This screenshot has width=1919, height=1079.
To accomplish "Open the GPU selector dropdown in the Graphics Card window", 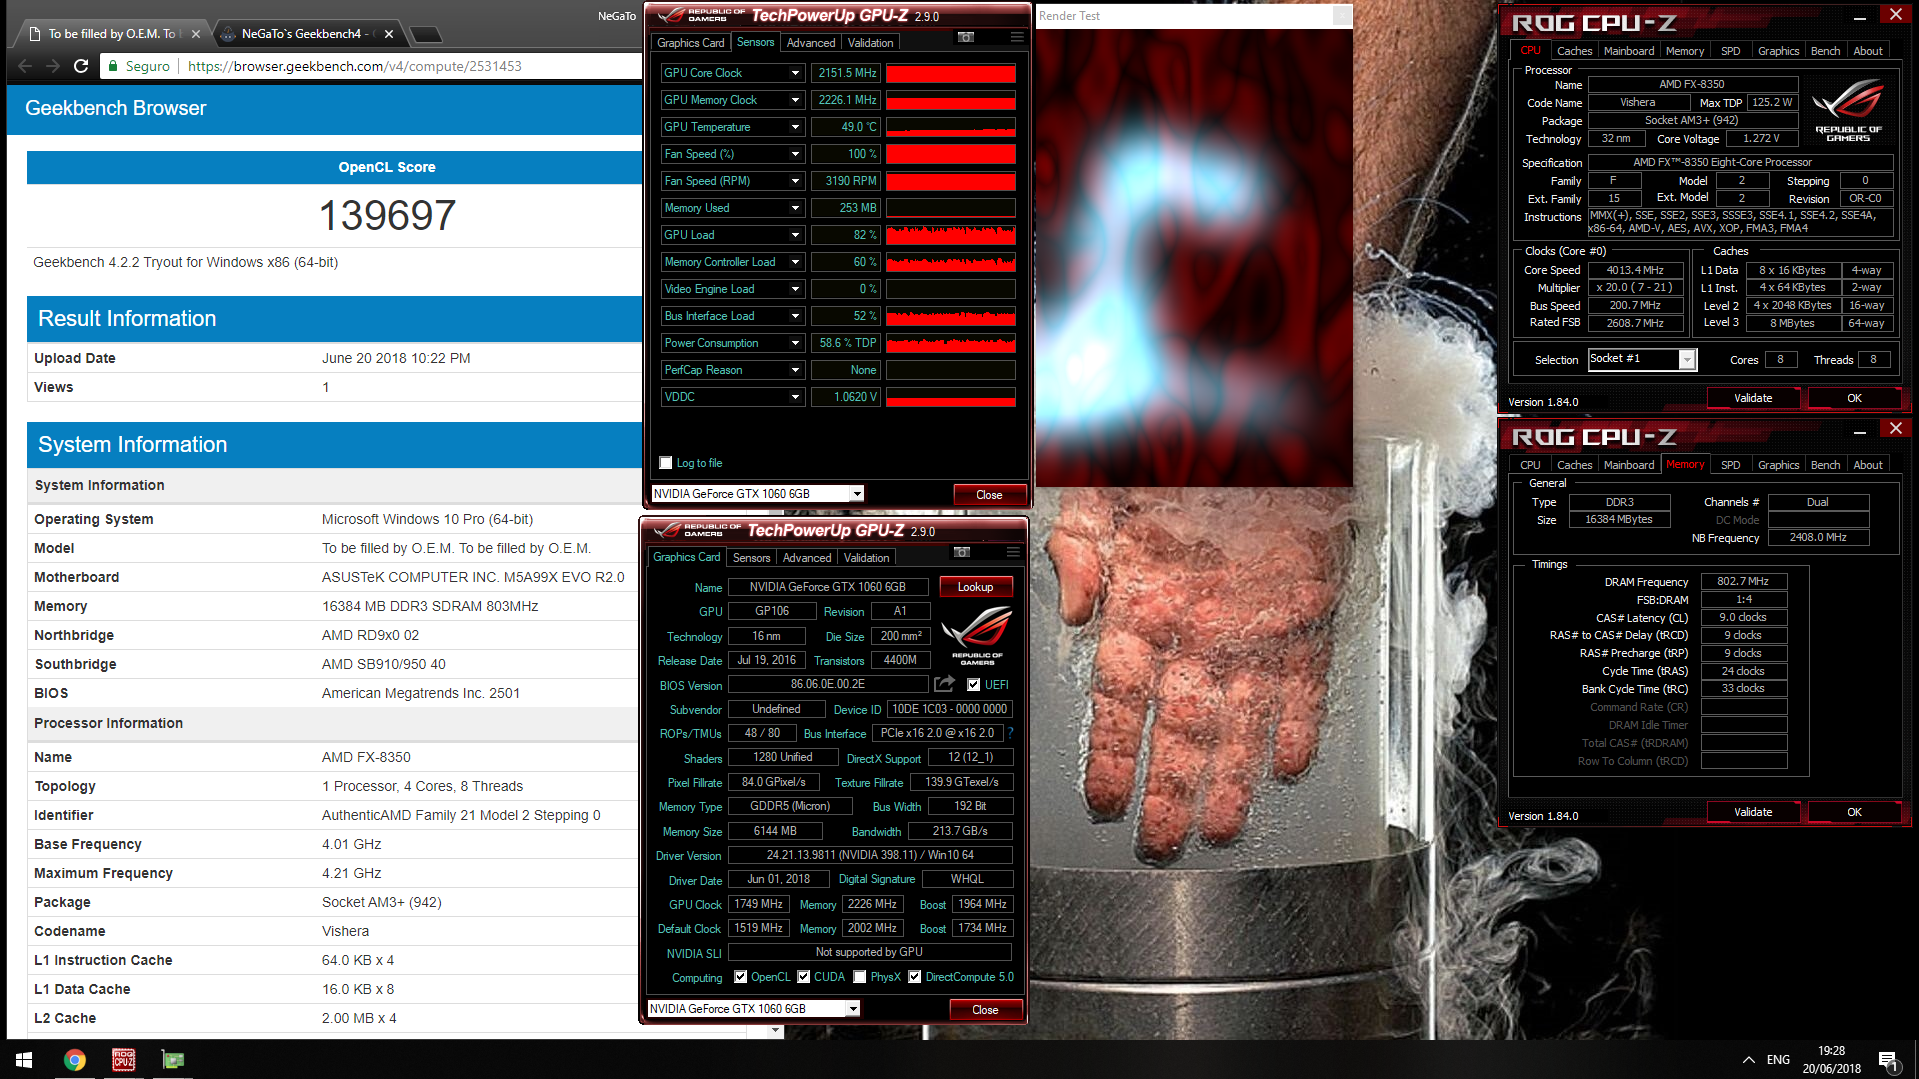I will (853, 1009).
